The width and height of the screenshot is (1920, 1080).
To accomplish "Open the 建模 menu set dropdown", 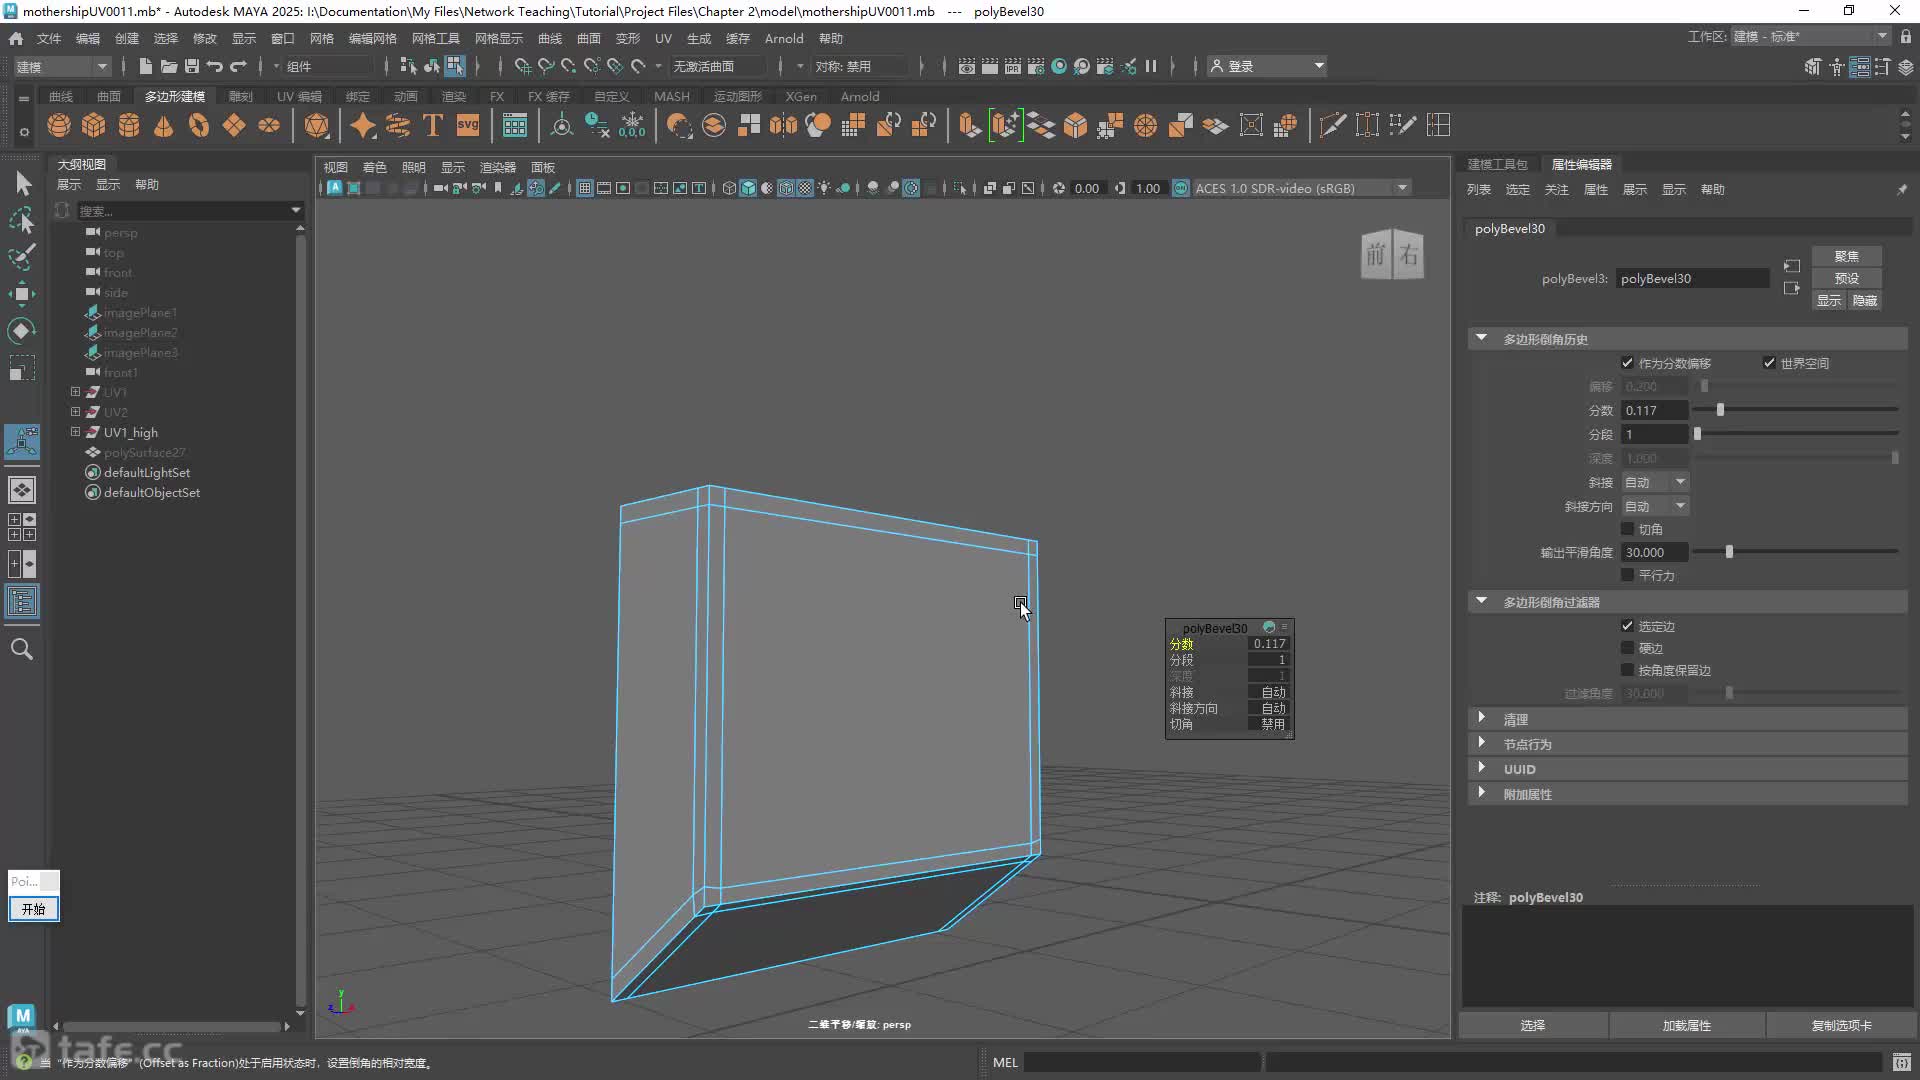I will tap(61, 66).
